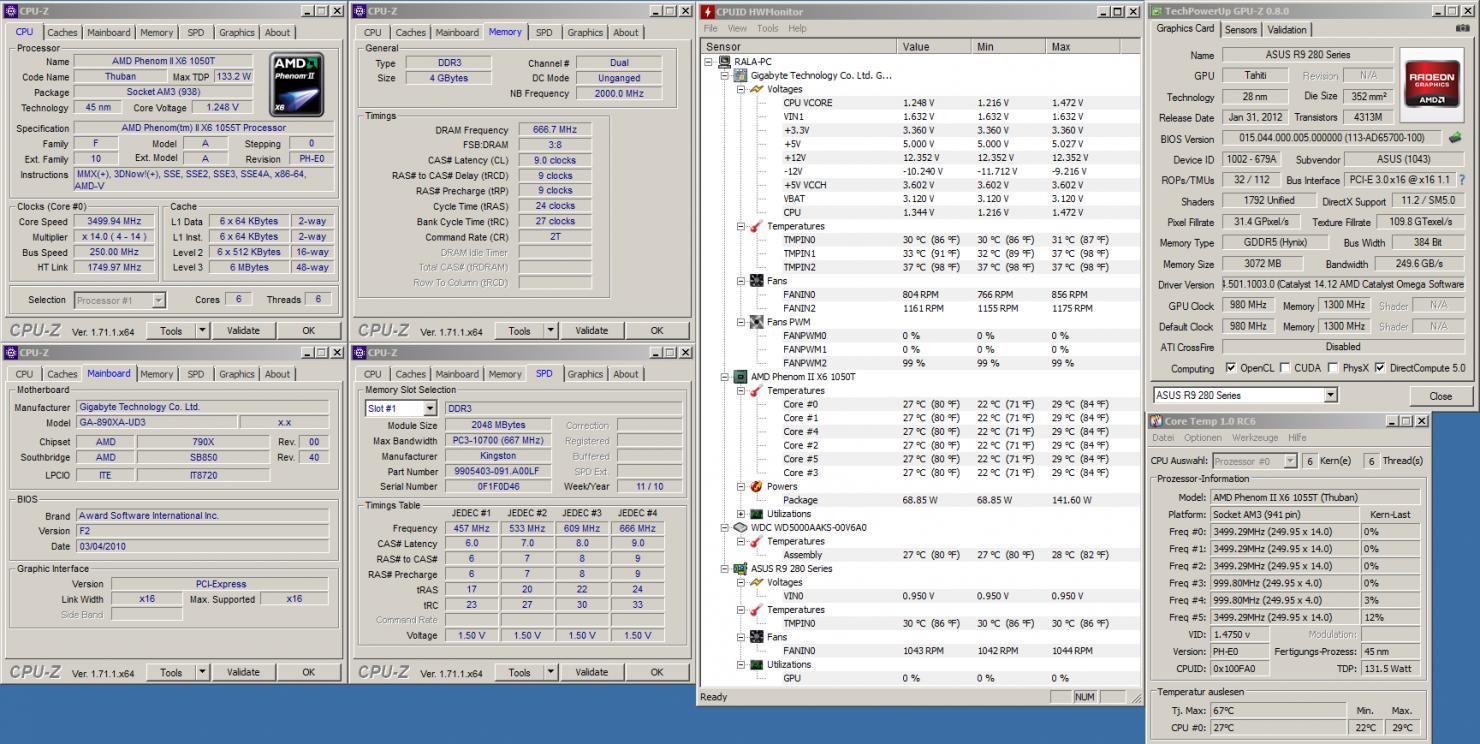
Task: Open the Slot #1 dropdown in SPD tab
Action: click(430, 408)
